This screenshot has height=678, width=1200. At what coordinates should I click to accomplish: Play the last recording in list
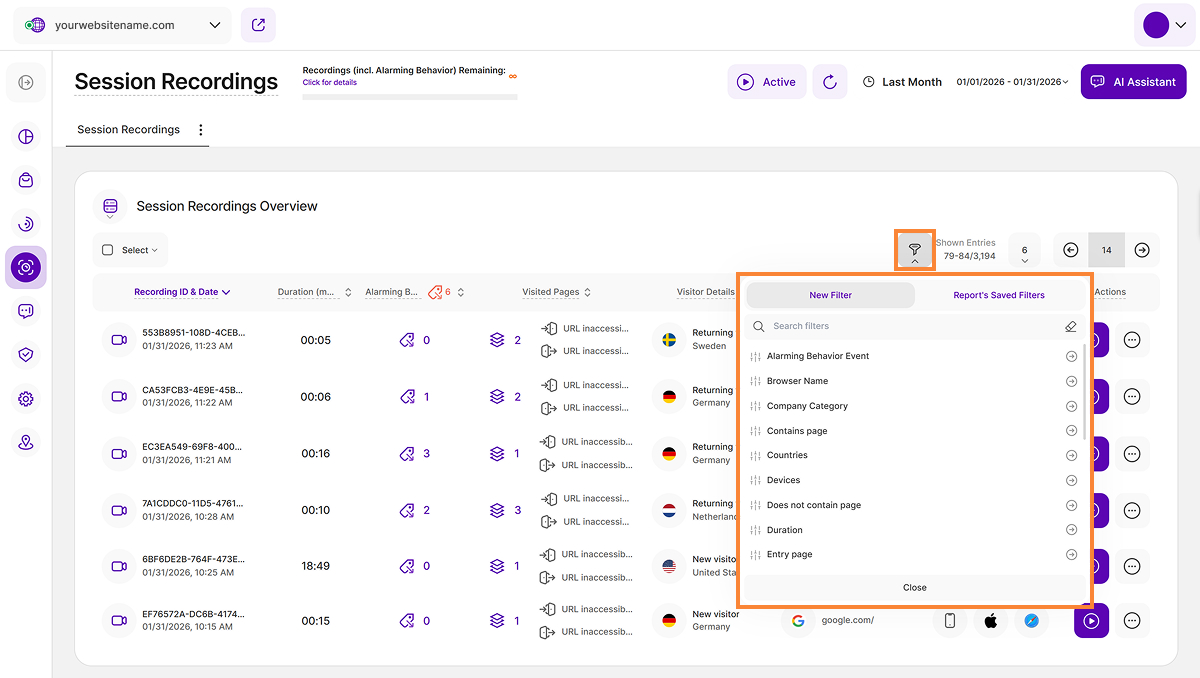[1091, 621]
